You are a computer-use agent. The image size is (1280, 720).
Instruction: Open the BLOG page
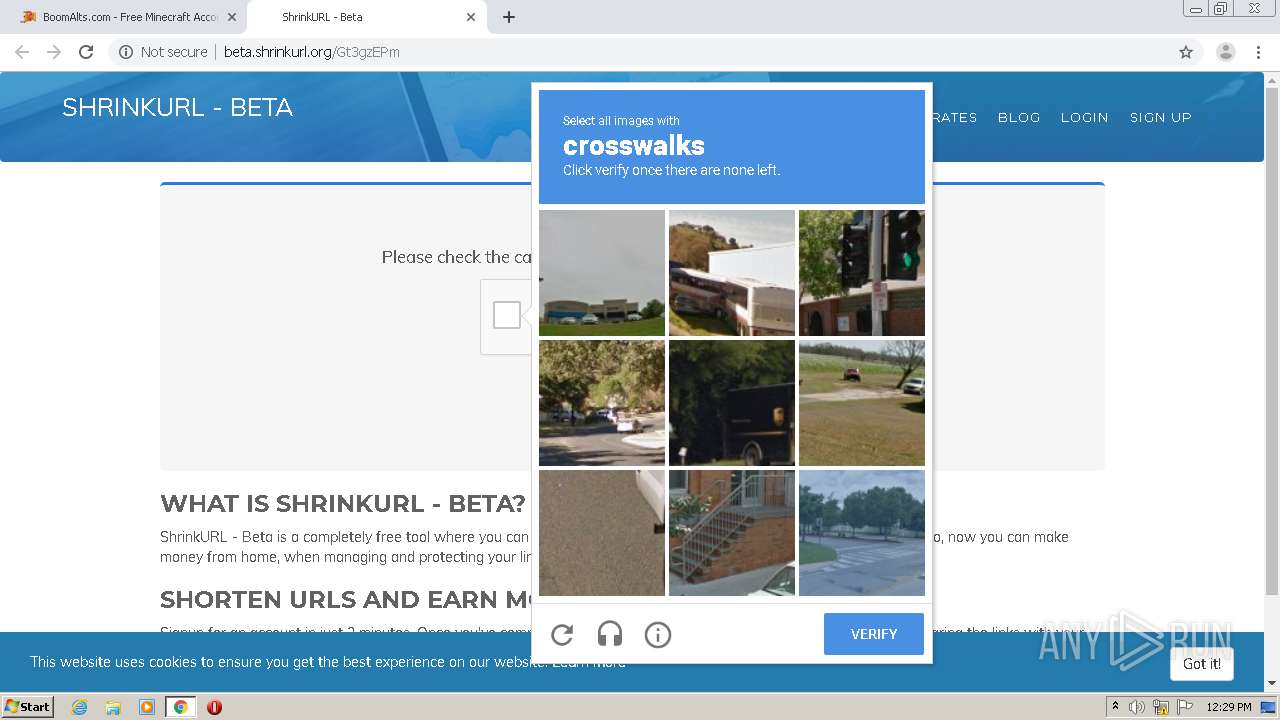tap(1019, 117)
